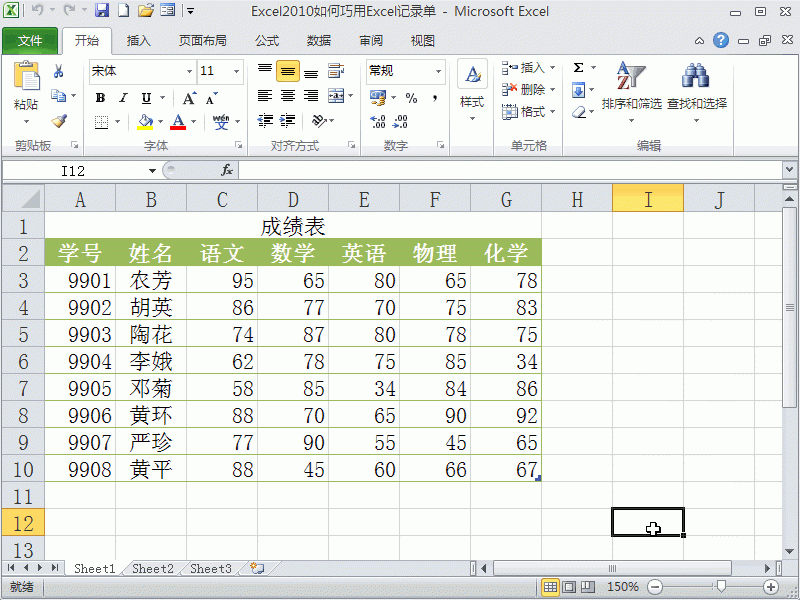Toggle bold formatting with the B icon
800x600 pixels.
(100, 97)
